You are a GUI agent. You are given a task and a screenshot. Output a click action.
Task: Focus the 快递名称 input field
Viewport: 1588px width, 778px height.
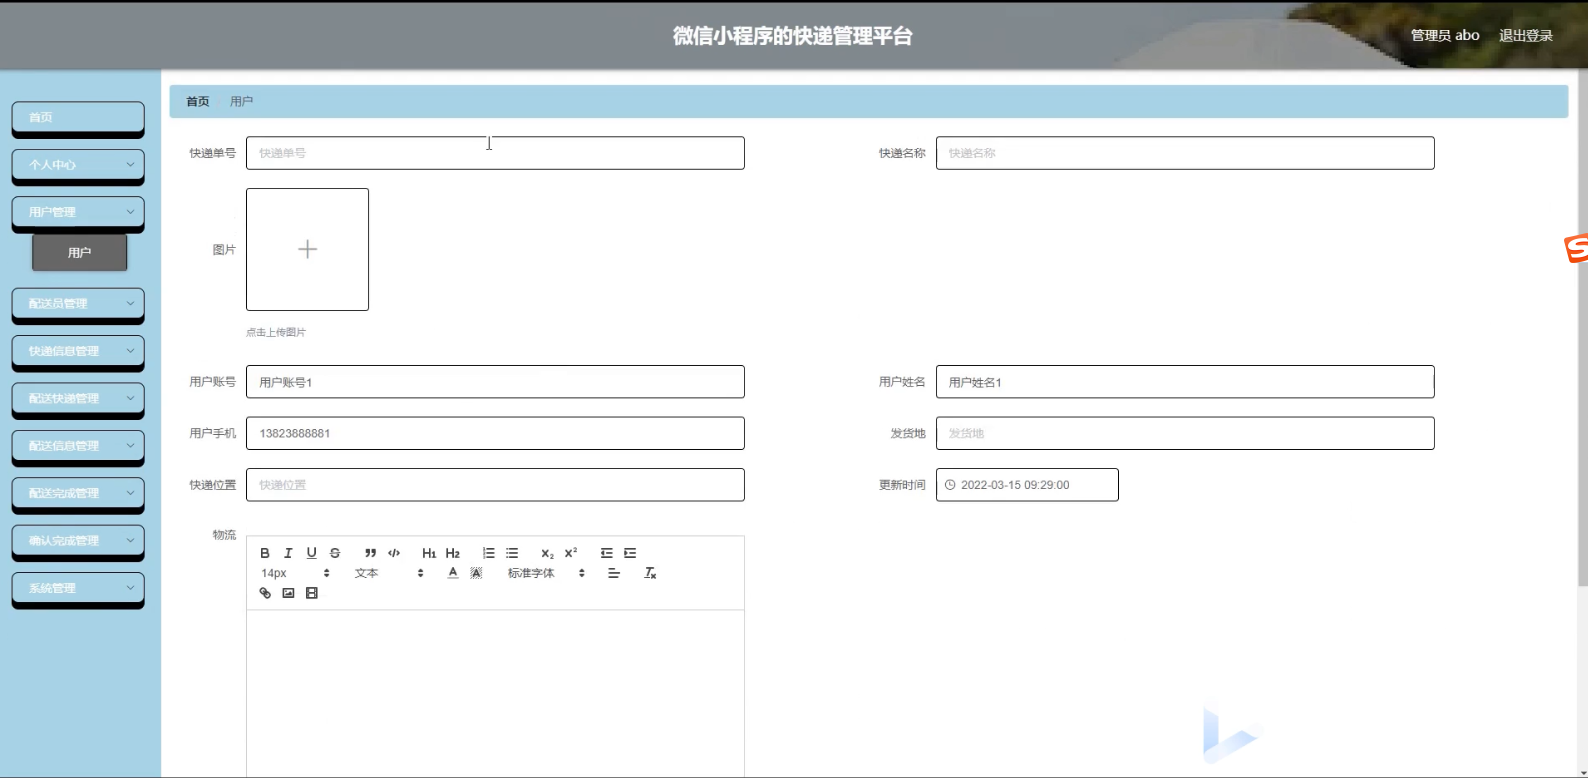click(1185, 153)
